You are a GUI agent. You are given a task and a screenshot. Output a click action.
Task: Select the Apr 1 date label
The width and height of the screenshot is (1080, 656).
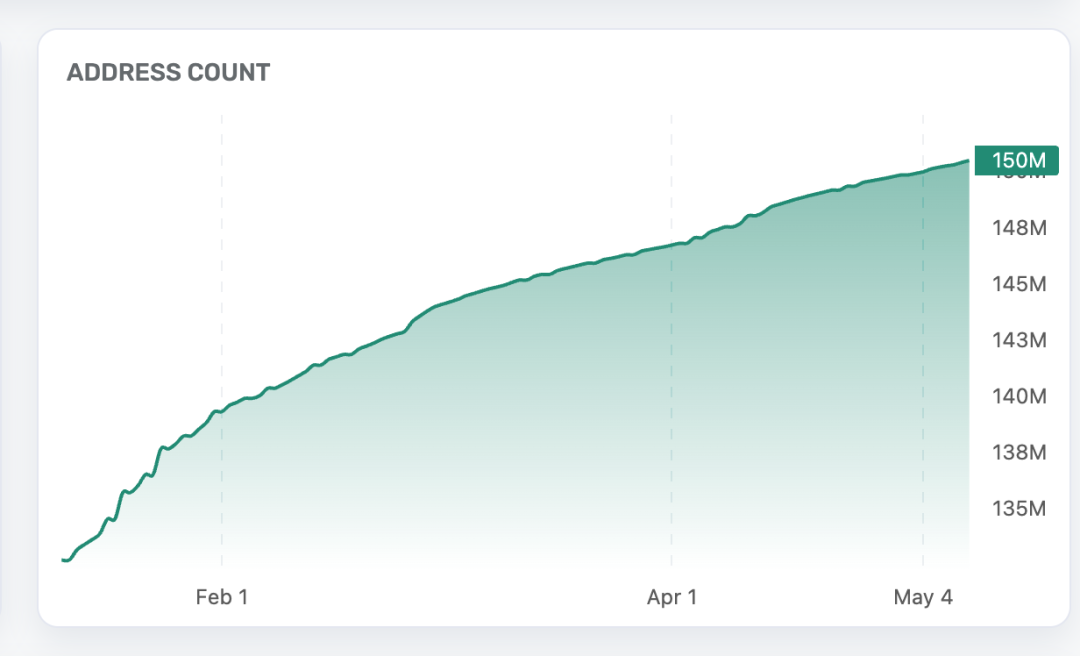[x=672, y=597]
